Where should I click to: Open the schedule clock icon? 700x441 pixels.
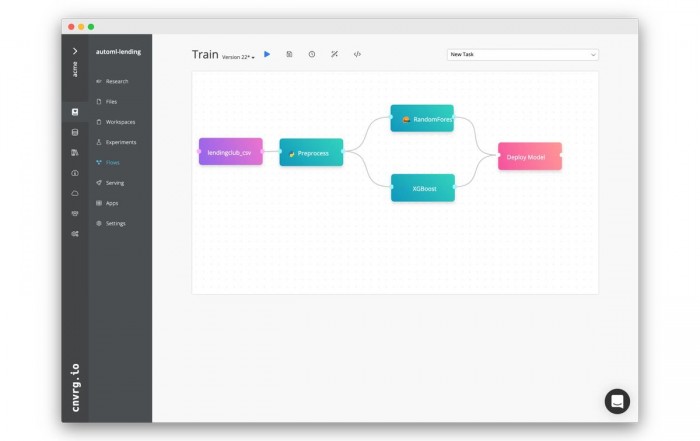(311, 54)
